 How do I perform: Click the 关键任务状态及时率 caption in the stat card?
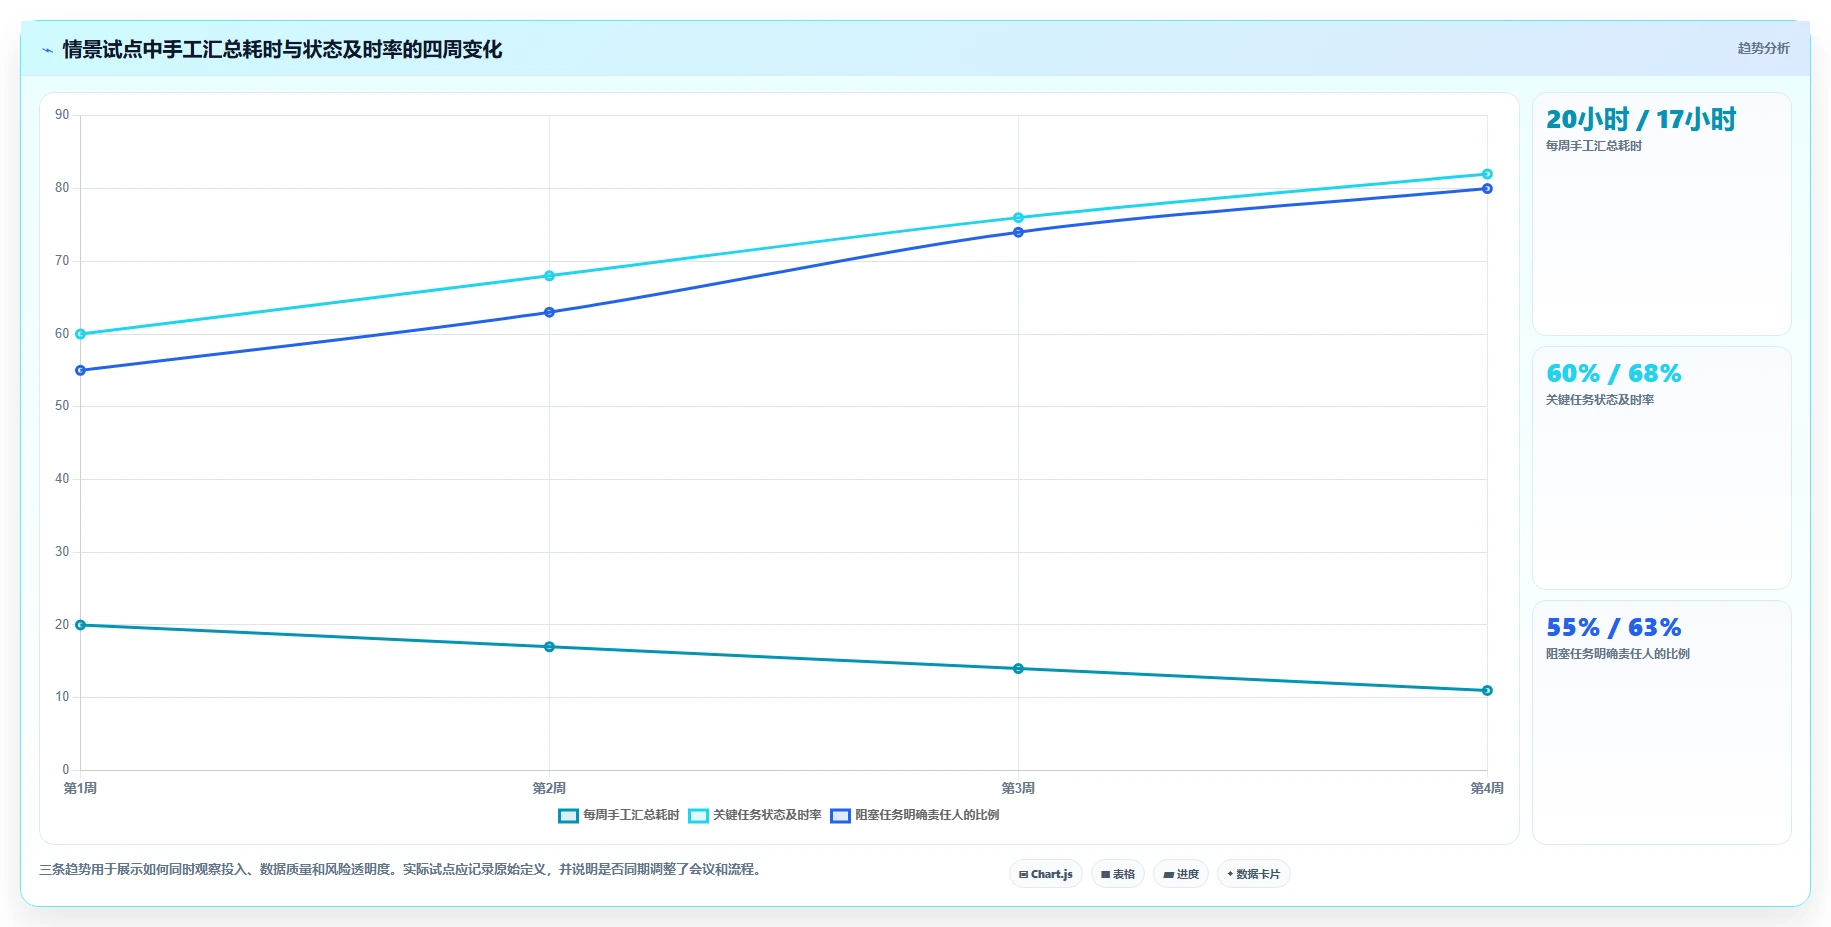coord(1600,400)
